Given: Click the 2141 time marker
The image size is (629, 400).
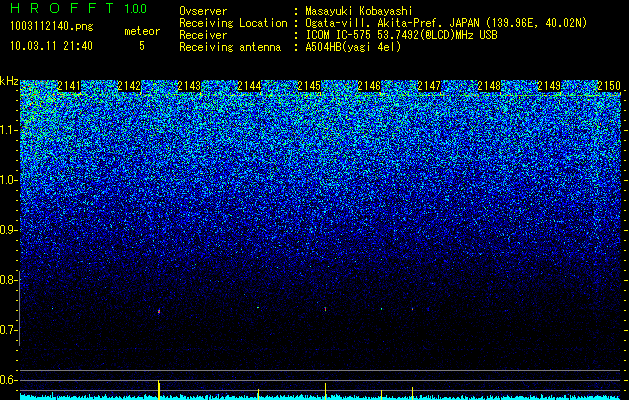Looking at the screenshot, I should pyautogui.click(x=69, y=86).
